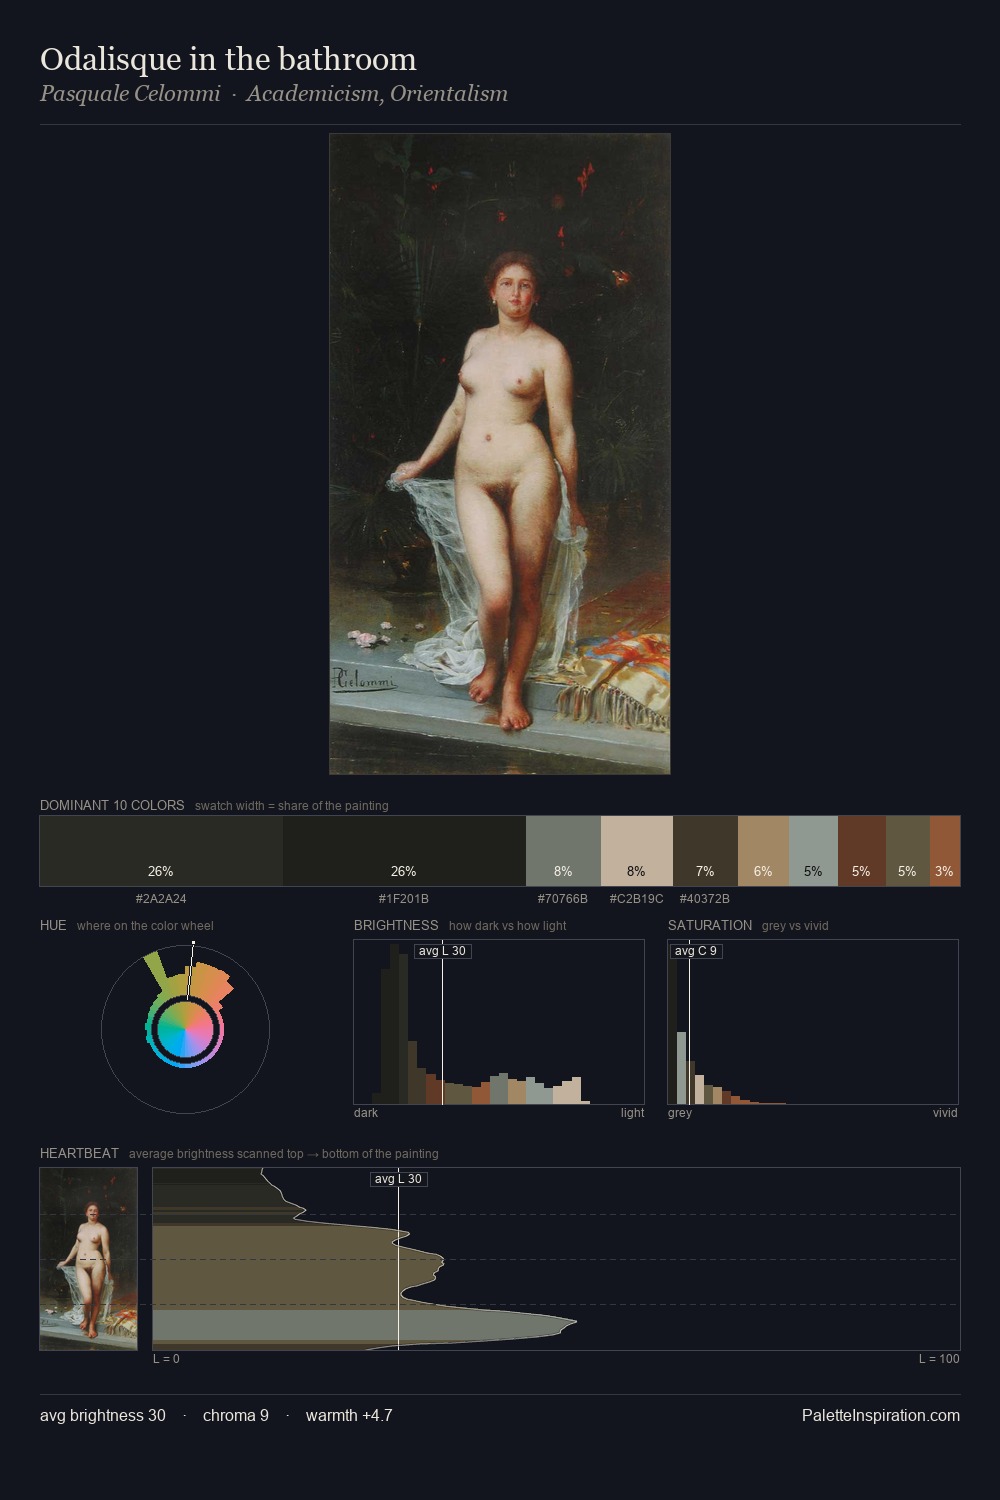Click the 'grey' saturation axis label
This screenshot has width=1000, height=1500.
(680, 1113)
